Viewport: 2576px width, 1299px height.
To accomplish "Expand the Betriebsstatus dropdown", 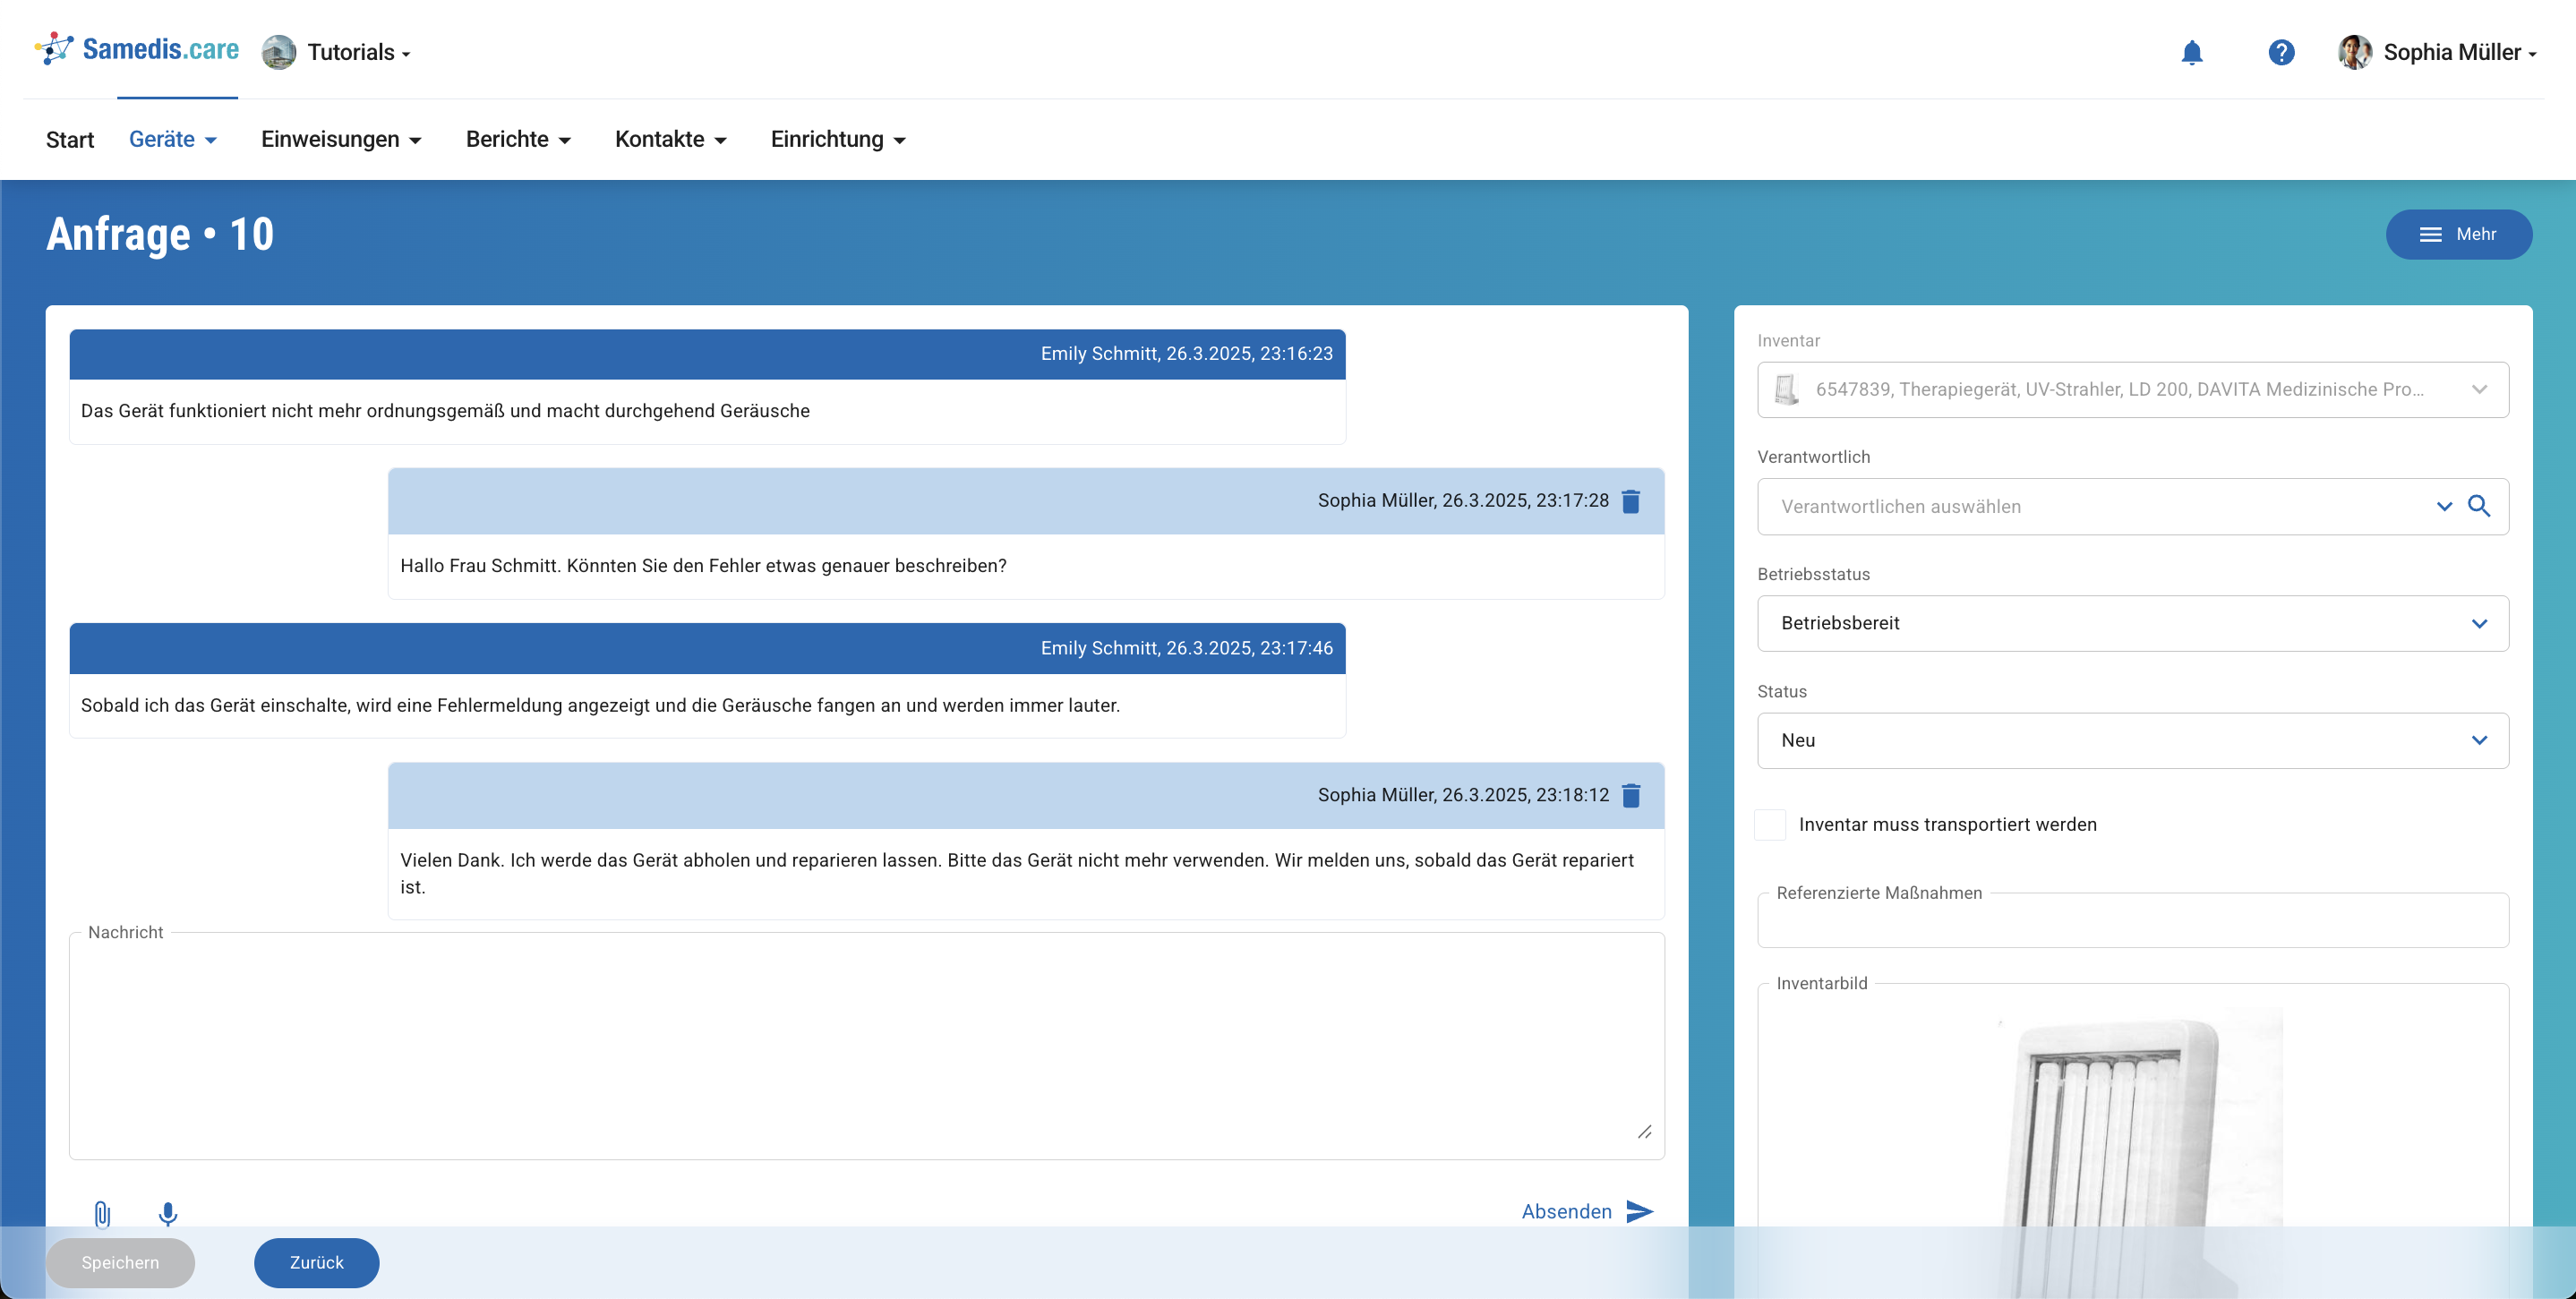I will click(x=2132, y=623).
